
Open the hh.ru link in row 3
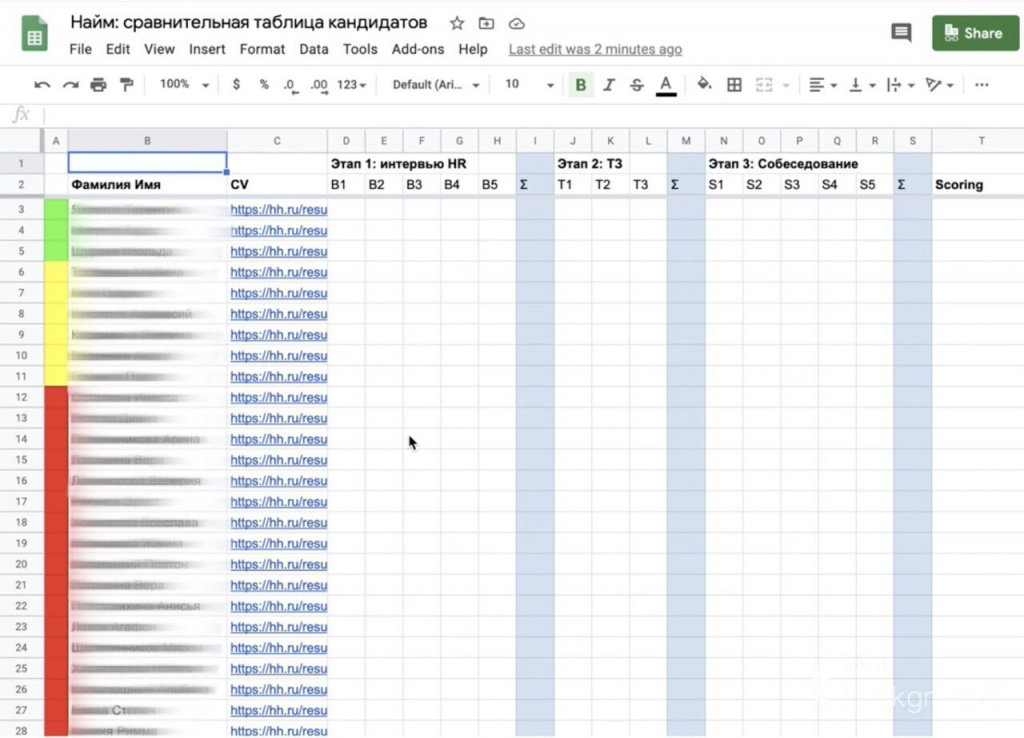[x=279, y=210]
